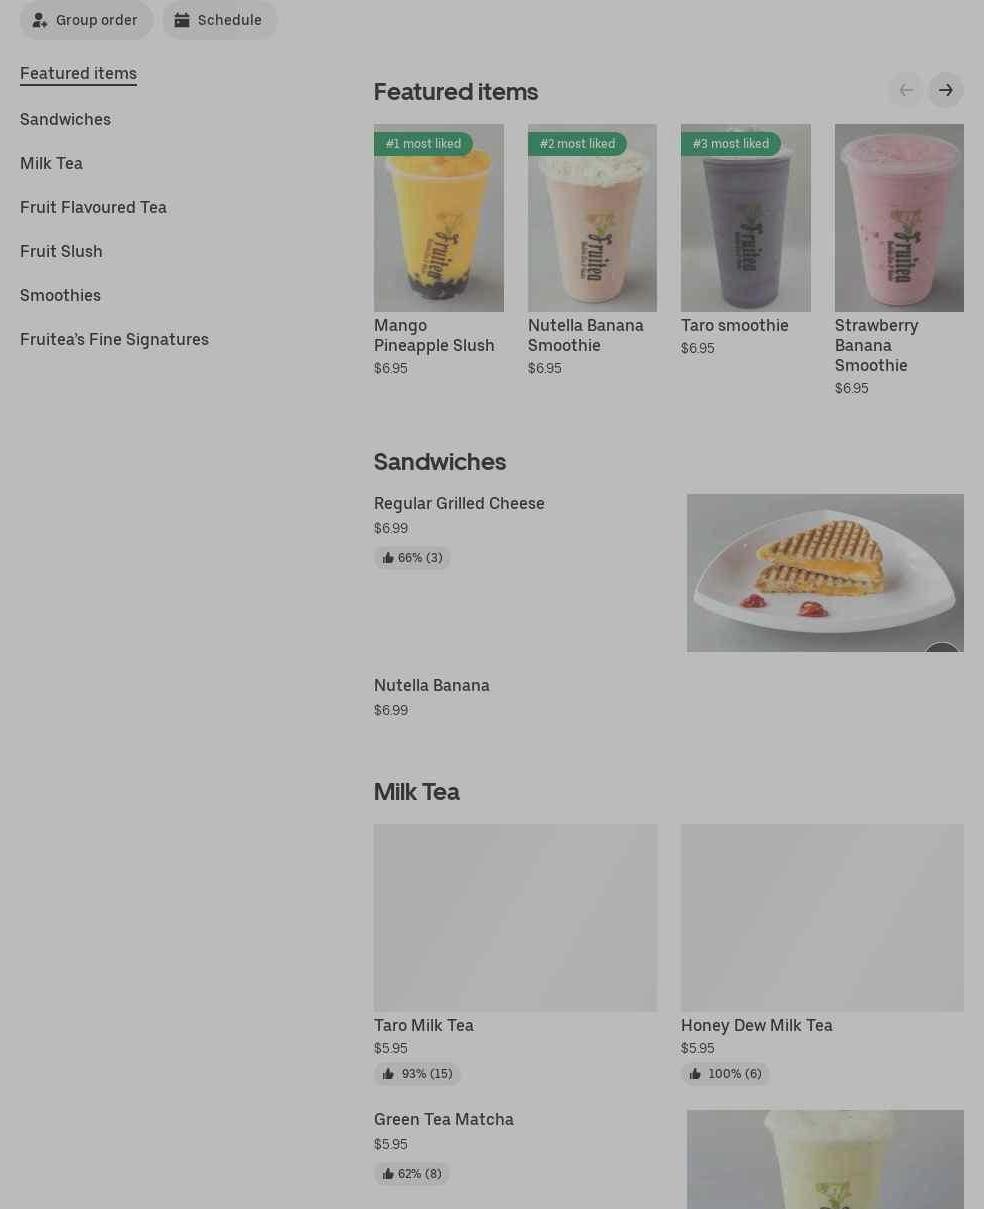Open the Taro smoothie item link
The width and height of the screenshot is (984, 1209).
coord(734,325)
